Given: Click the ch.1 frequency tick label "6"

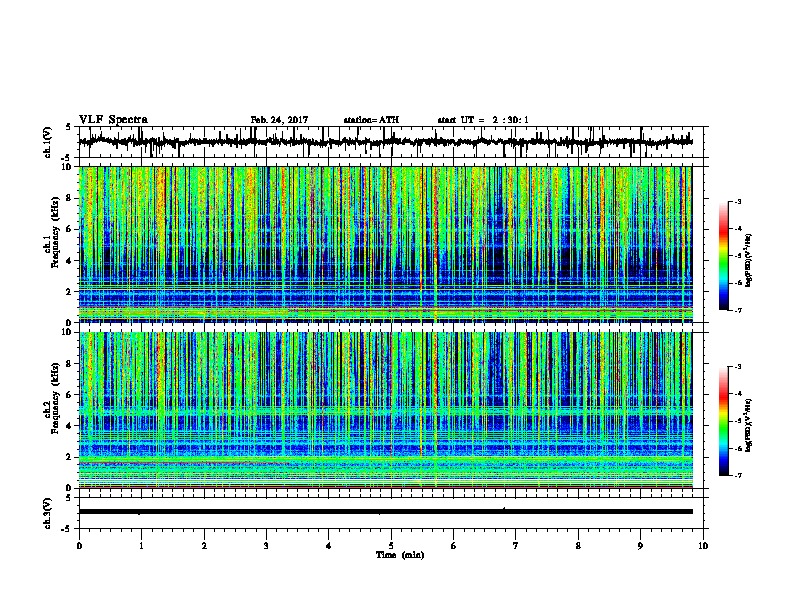Looking at the screenshot, I should 70,229.
